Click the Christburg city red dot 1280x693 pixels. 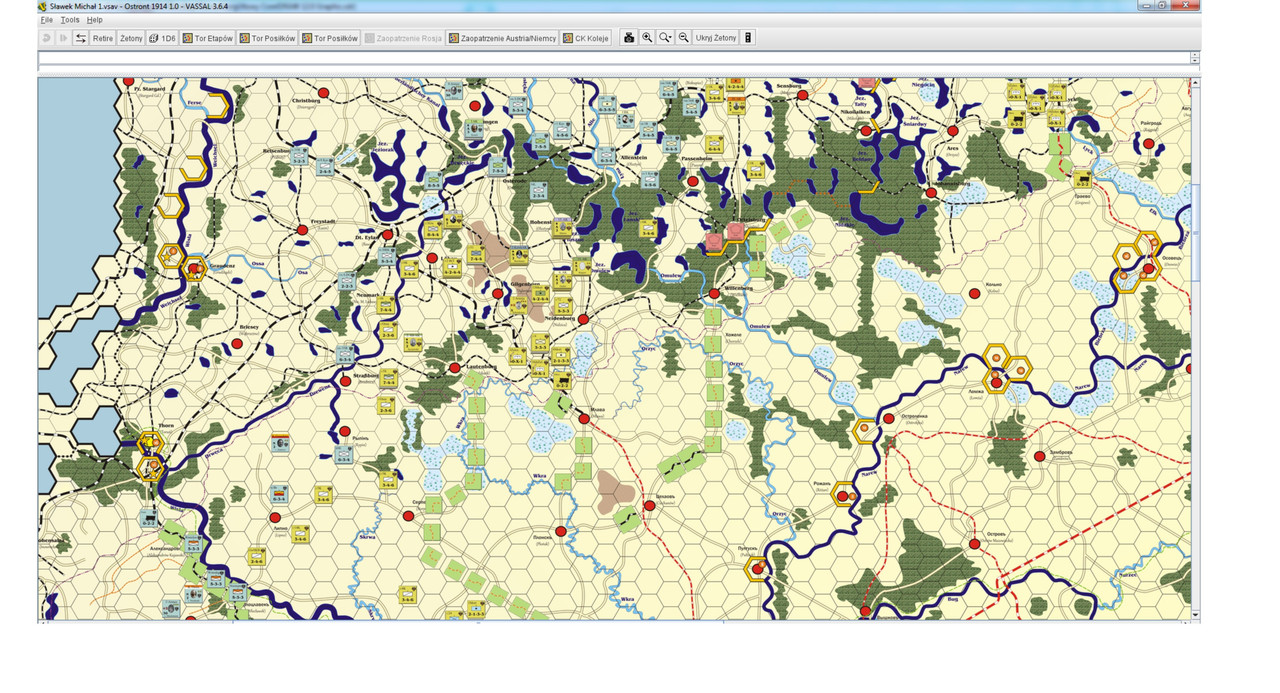tap(323, 93)
